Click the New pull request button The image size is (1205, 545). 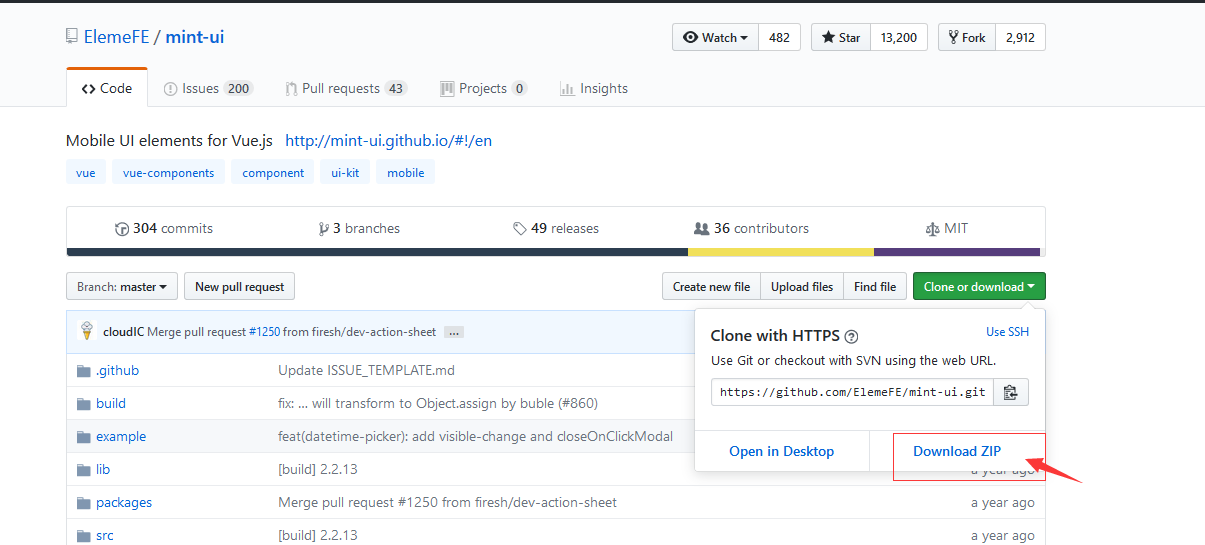(x=239, y=287)
